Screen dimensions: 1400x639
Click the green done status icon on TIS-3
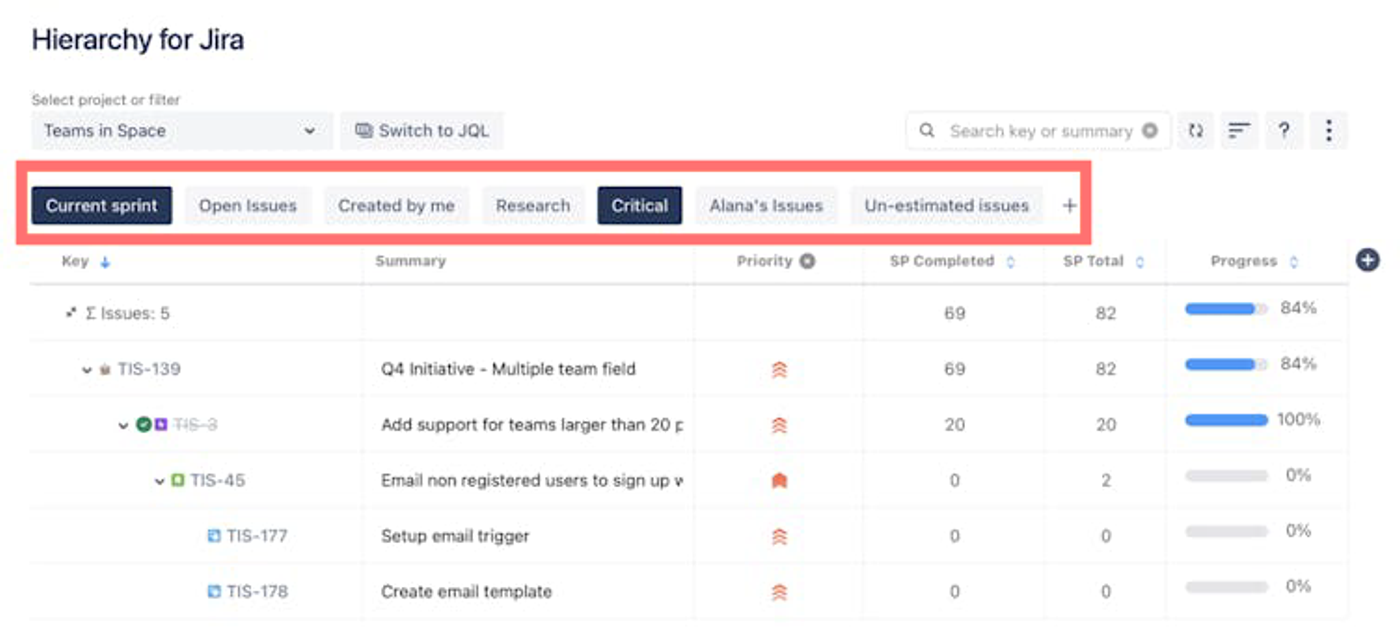[144, 425]
